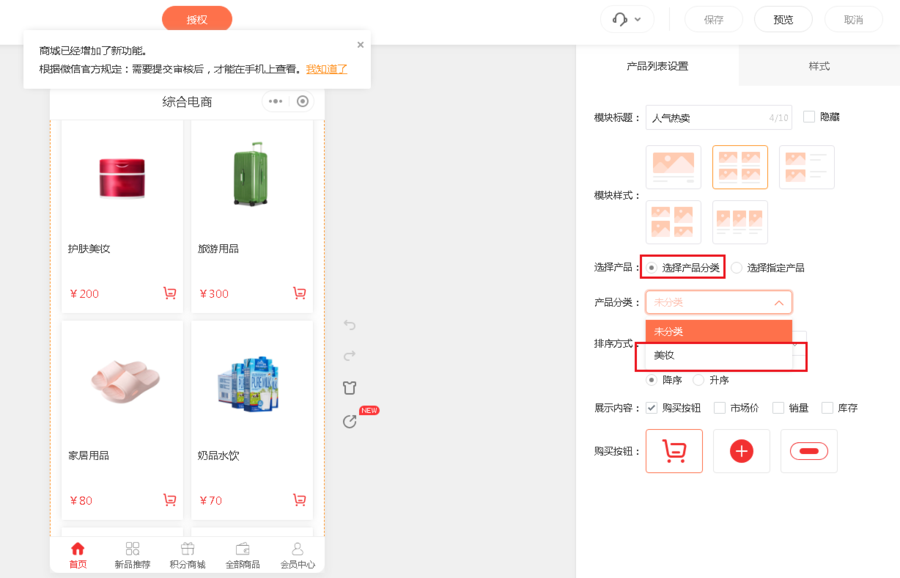Open the history dropdown near the toolbar
The image size is (900, 578).
click(x=627, y=19)
